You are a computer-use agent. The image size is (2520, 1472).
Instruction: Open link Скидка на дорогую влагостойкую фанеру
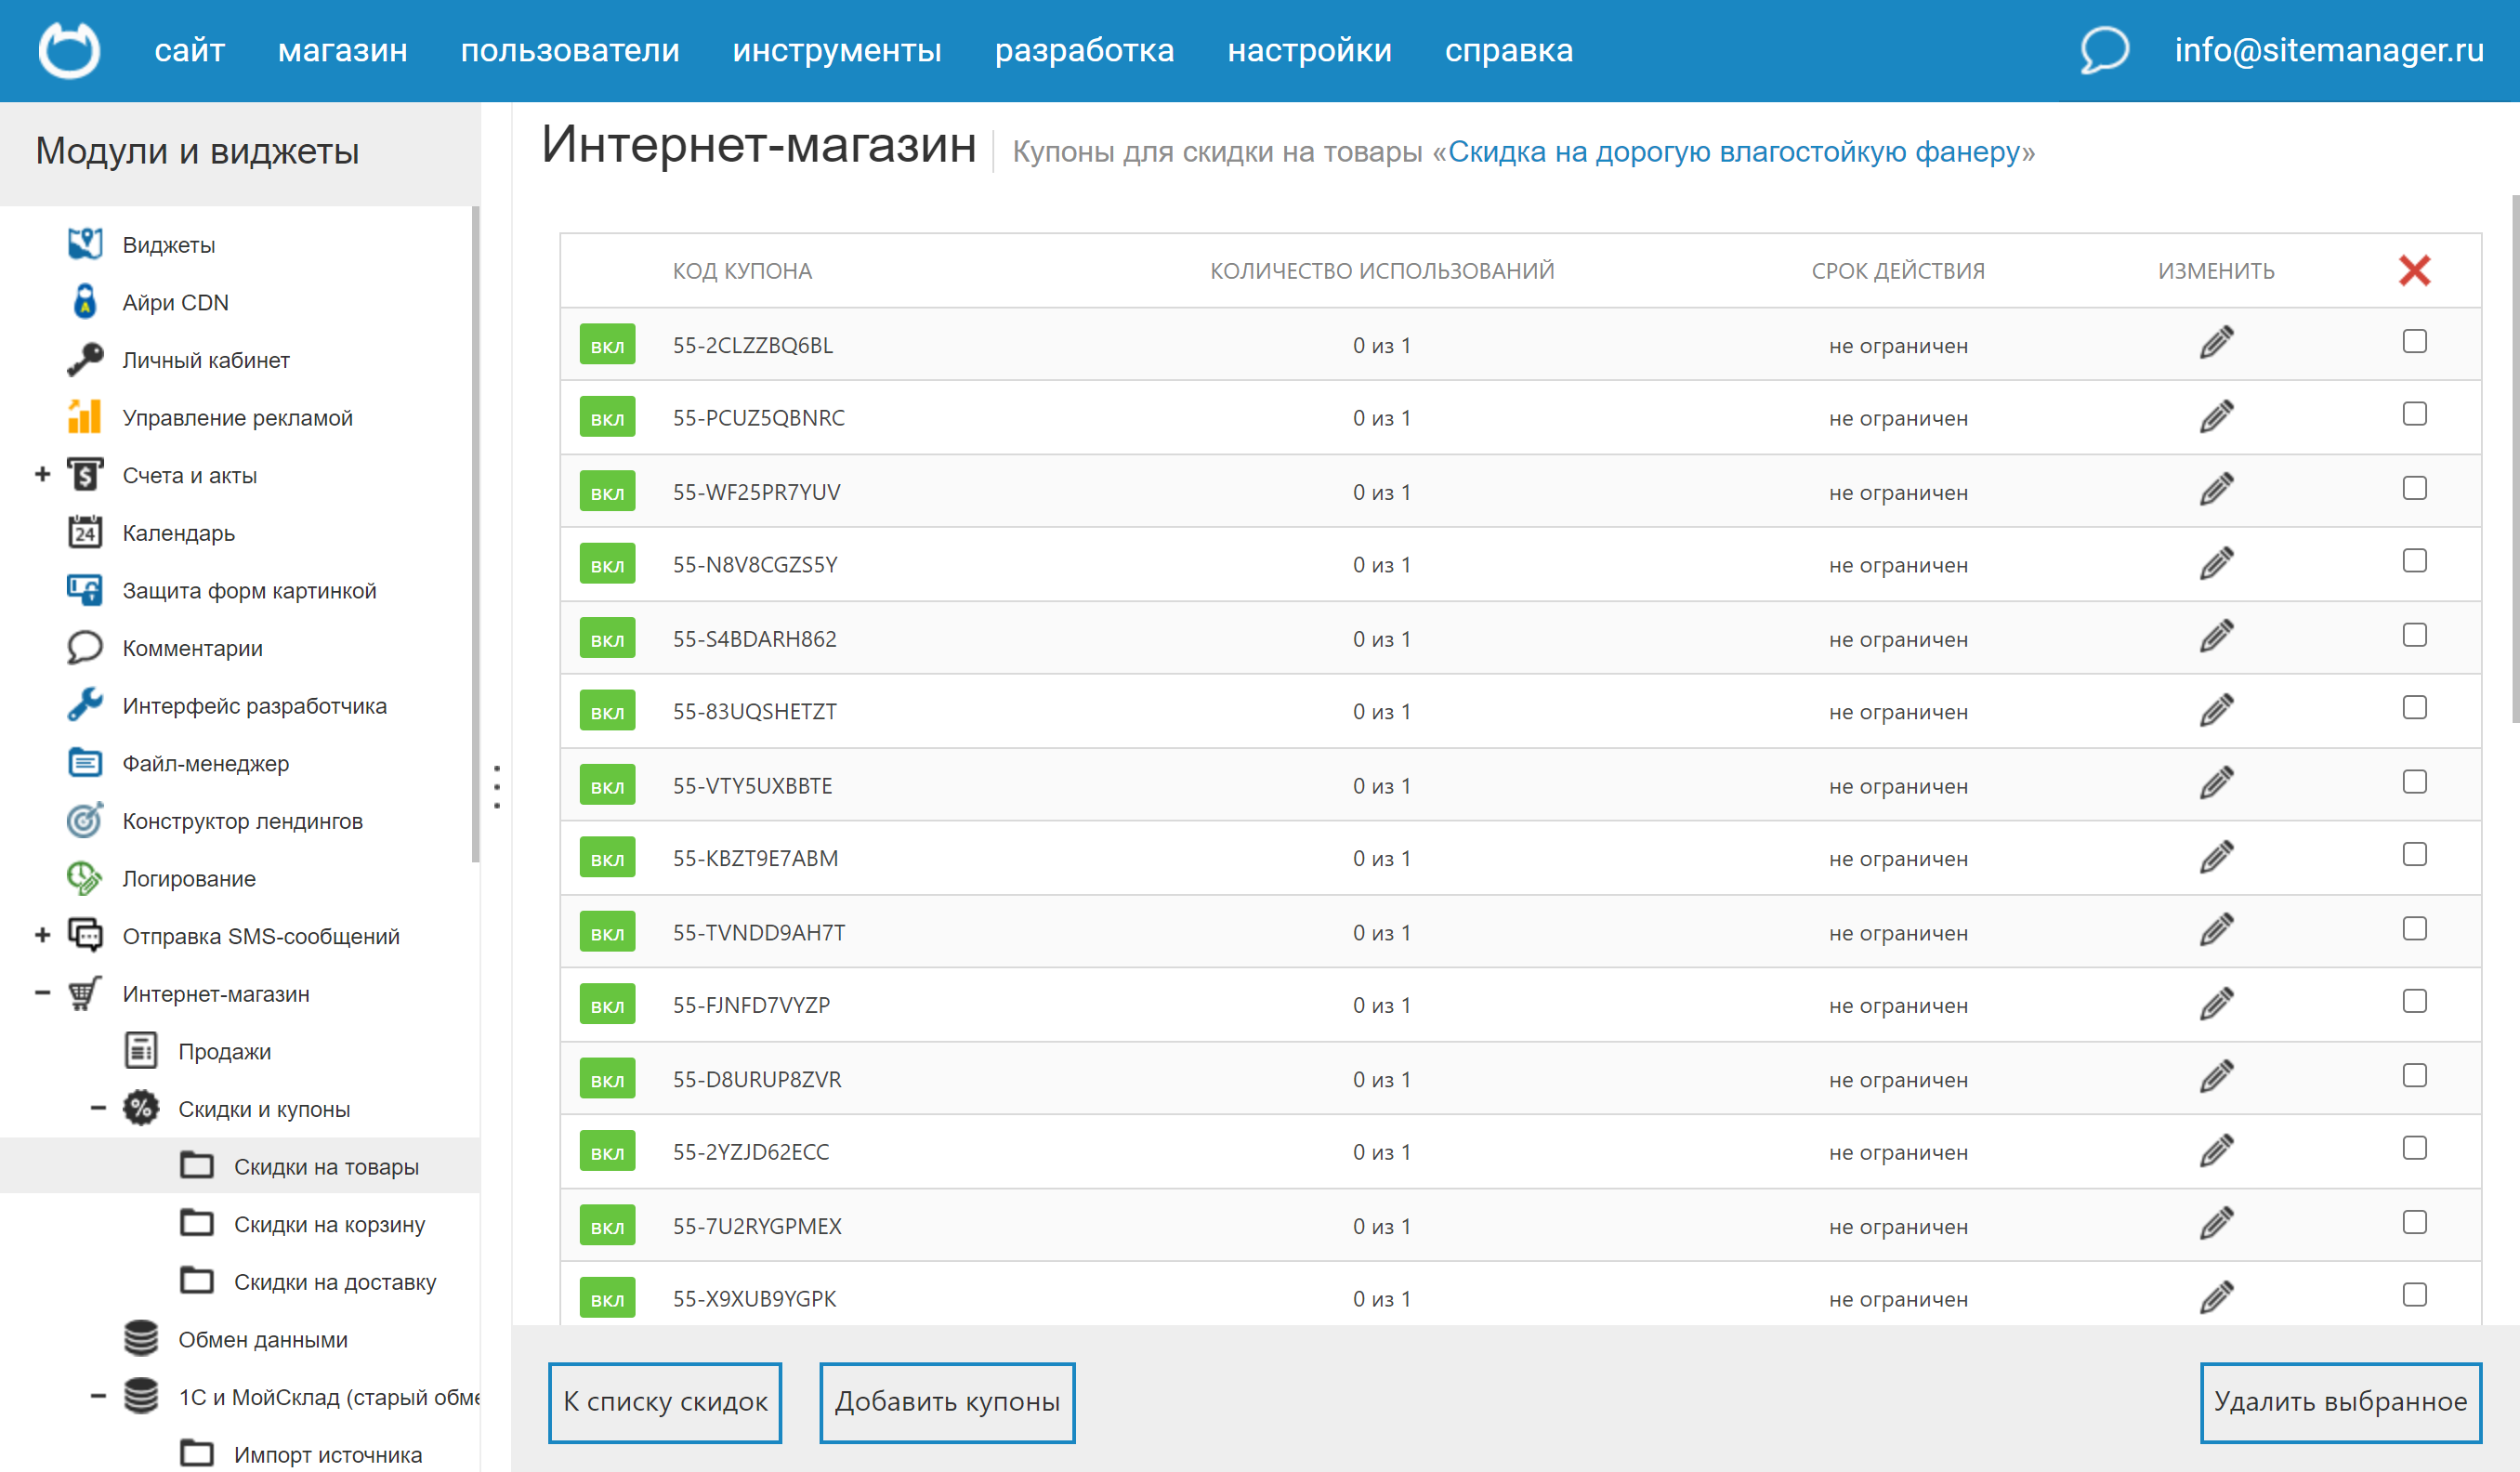pyautogui.click(x=1733, y=152)
